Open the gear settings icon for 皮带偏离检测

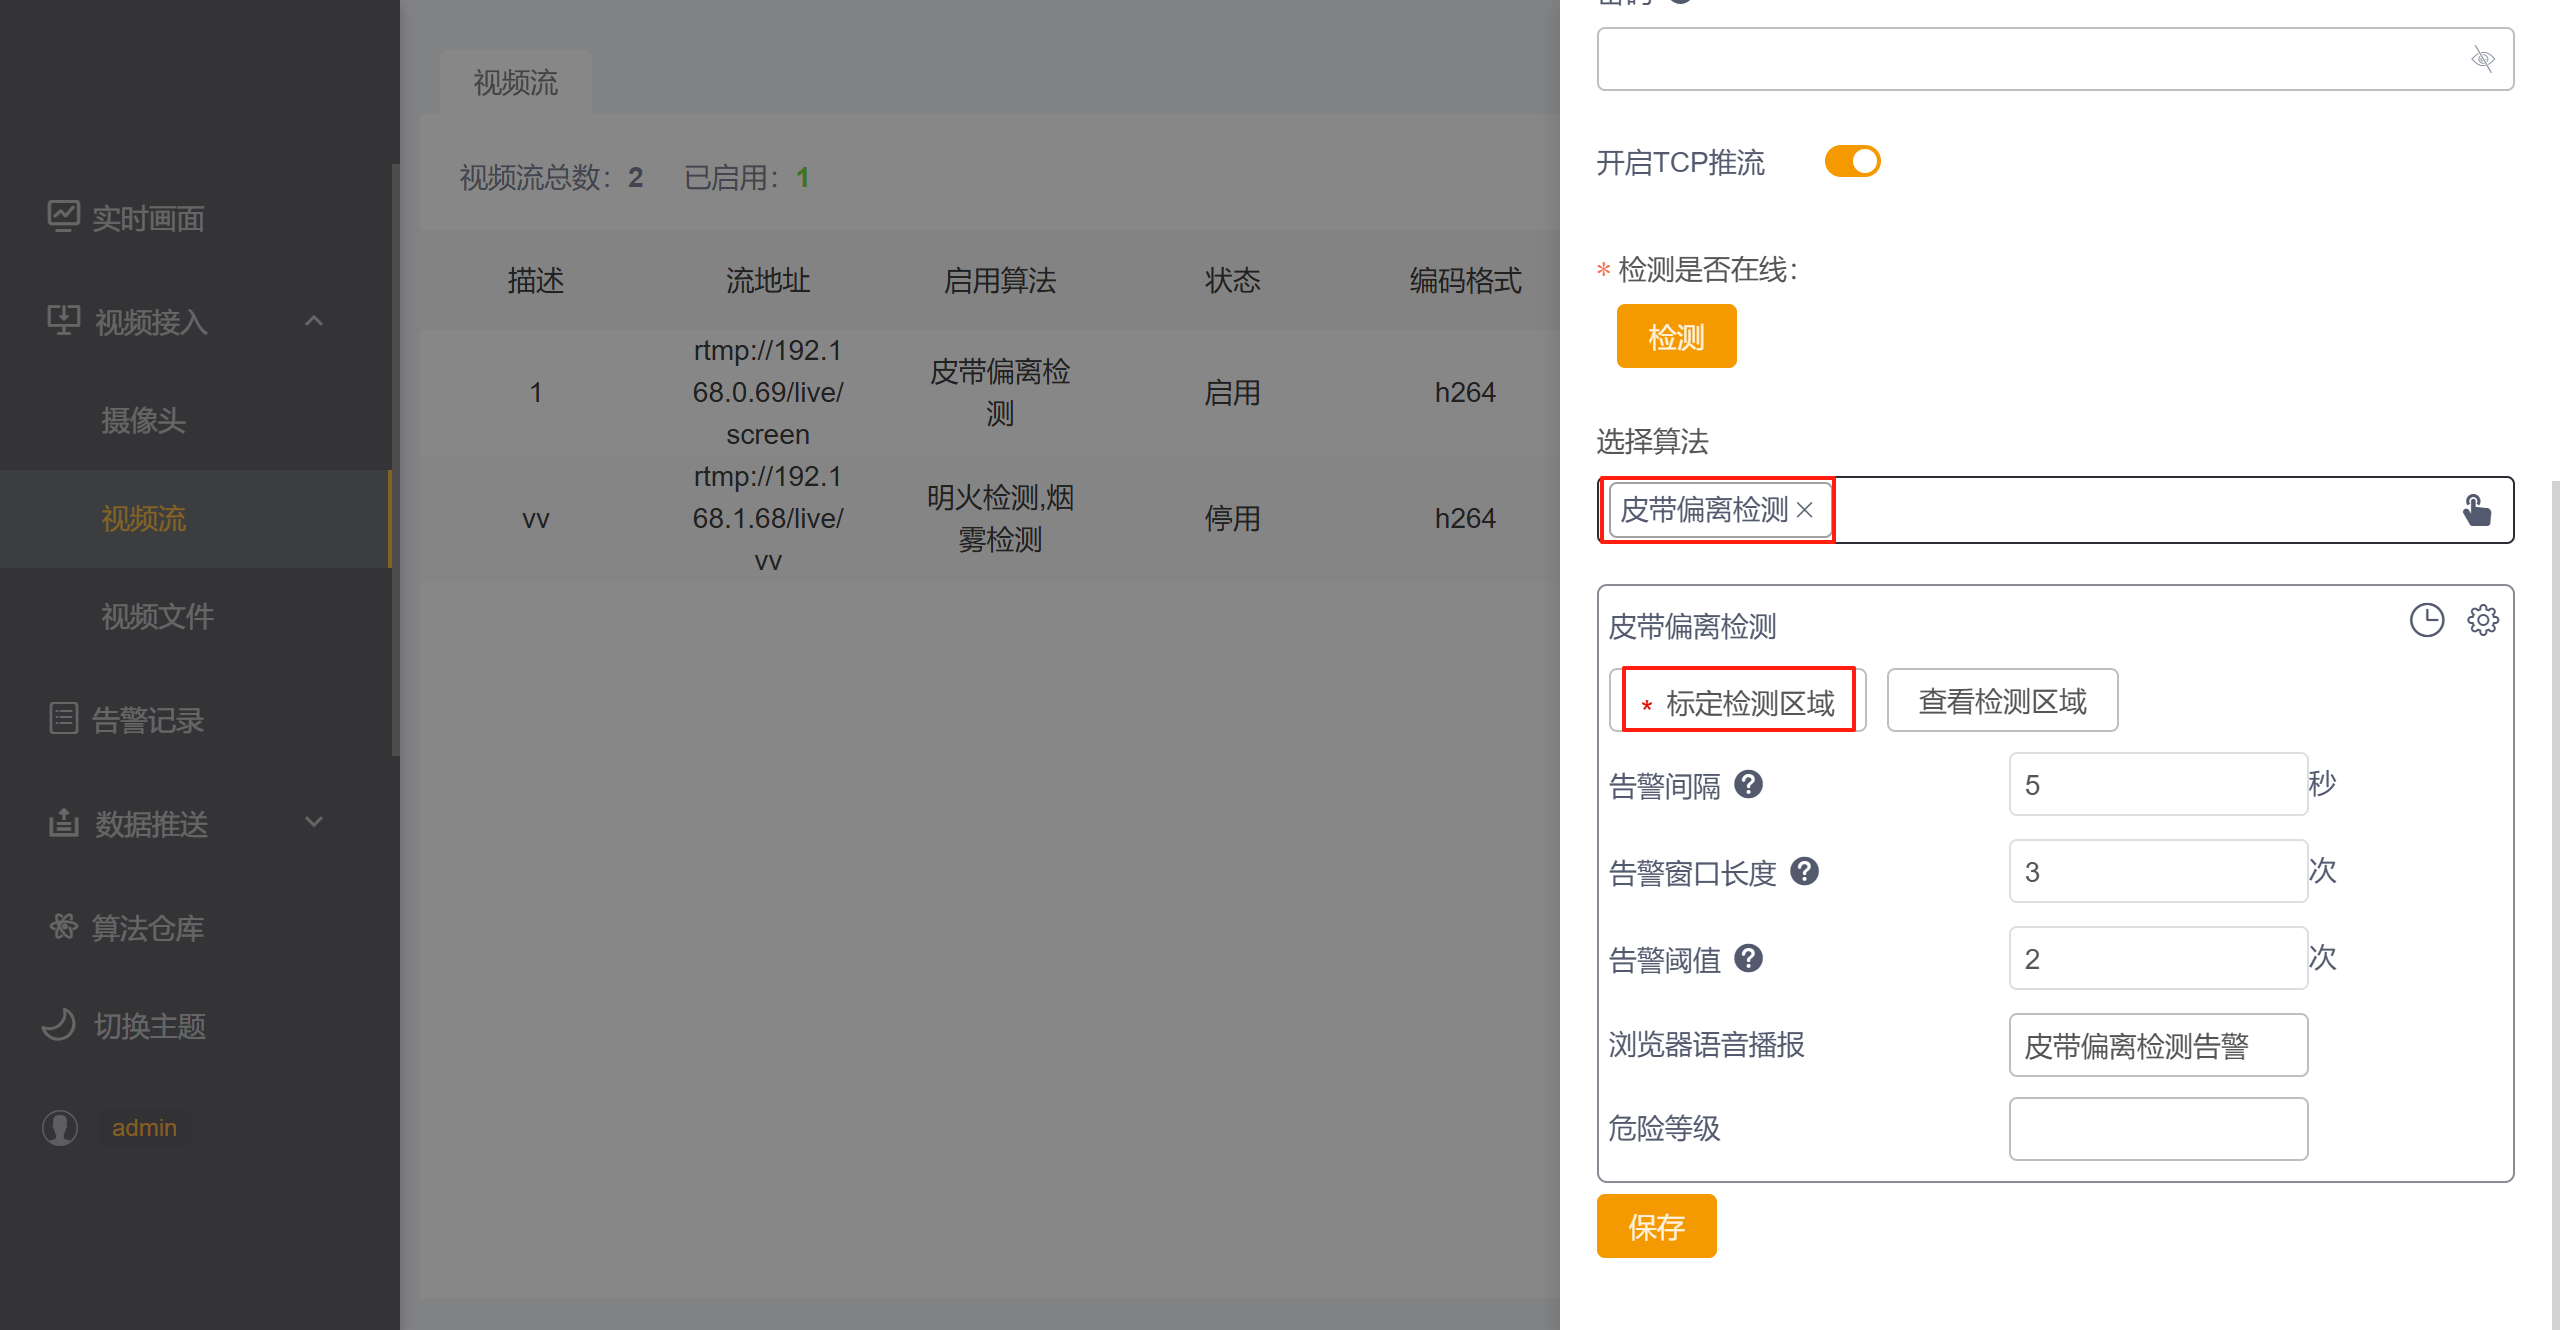pos(2482,620)
